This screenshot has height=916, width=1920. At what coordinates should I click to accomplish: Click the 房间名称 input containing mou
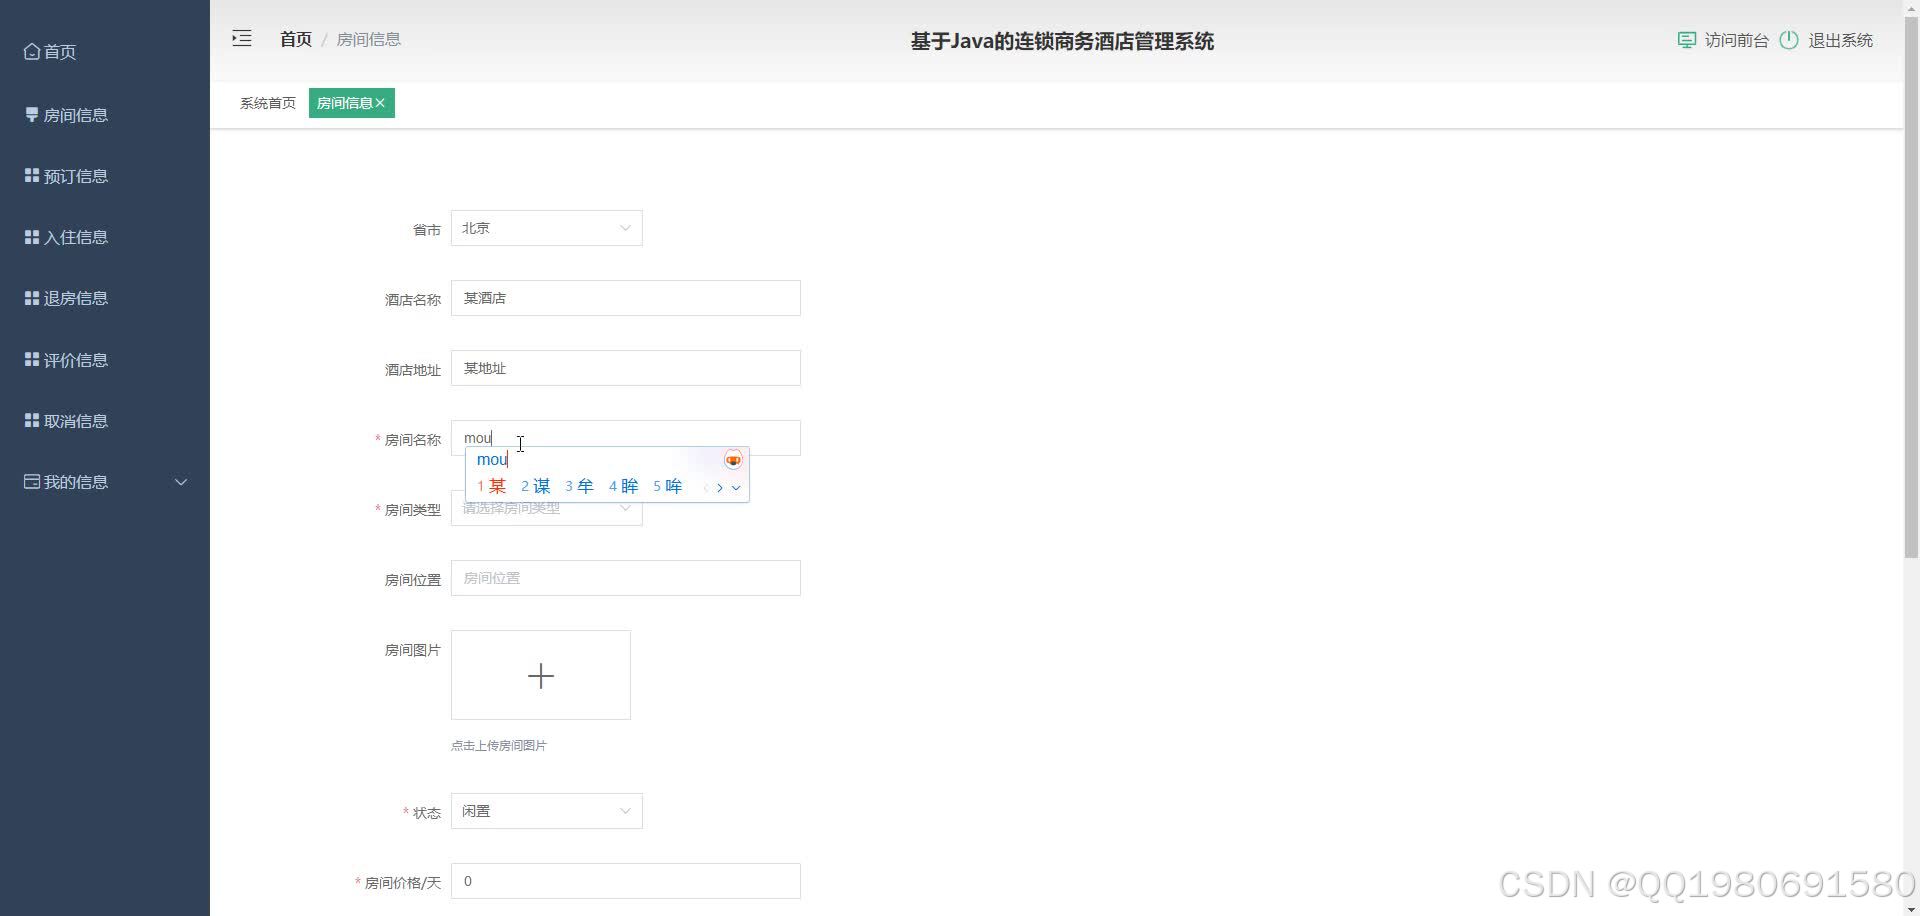[626, 438]
